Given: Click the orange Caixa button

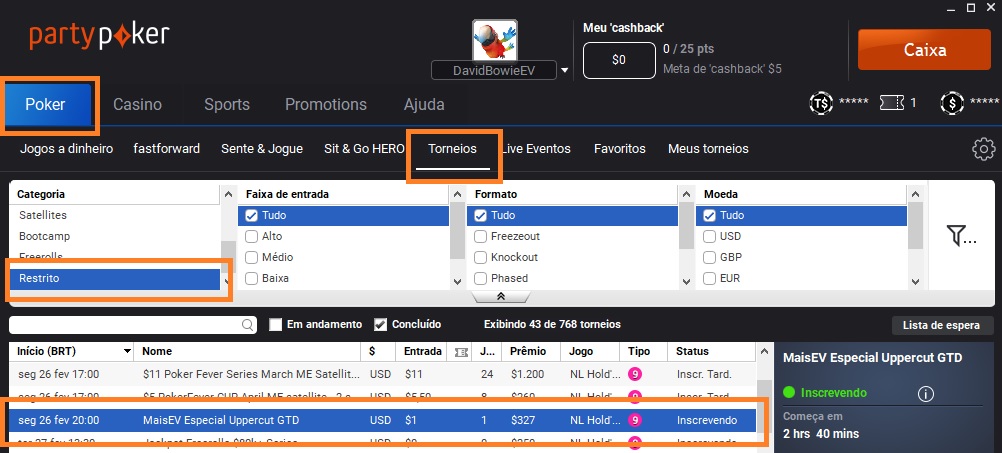Looking at the screenshot, I should [x=925, y=49].
